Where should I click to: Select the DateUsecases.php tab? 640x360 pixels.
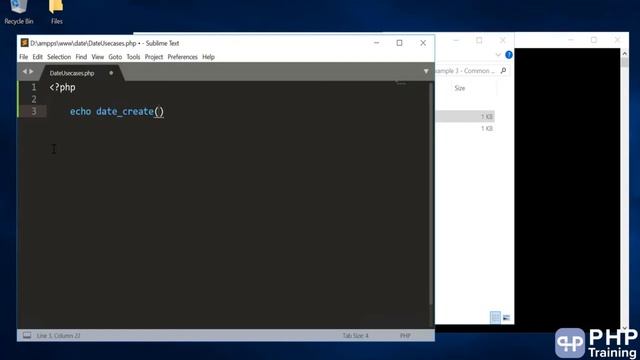(x=72, y=73)
